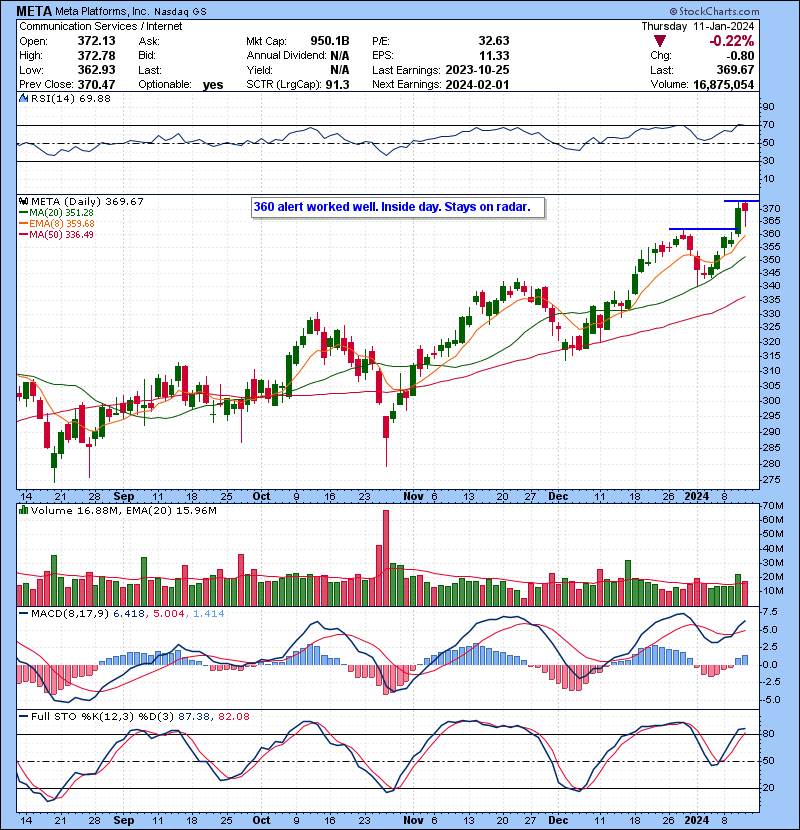Click the META ticker symbol title
This screenshot has height=830, width=800.
click(34, 11)
